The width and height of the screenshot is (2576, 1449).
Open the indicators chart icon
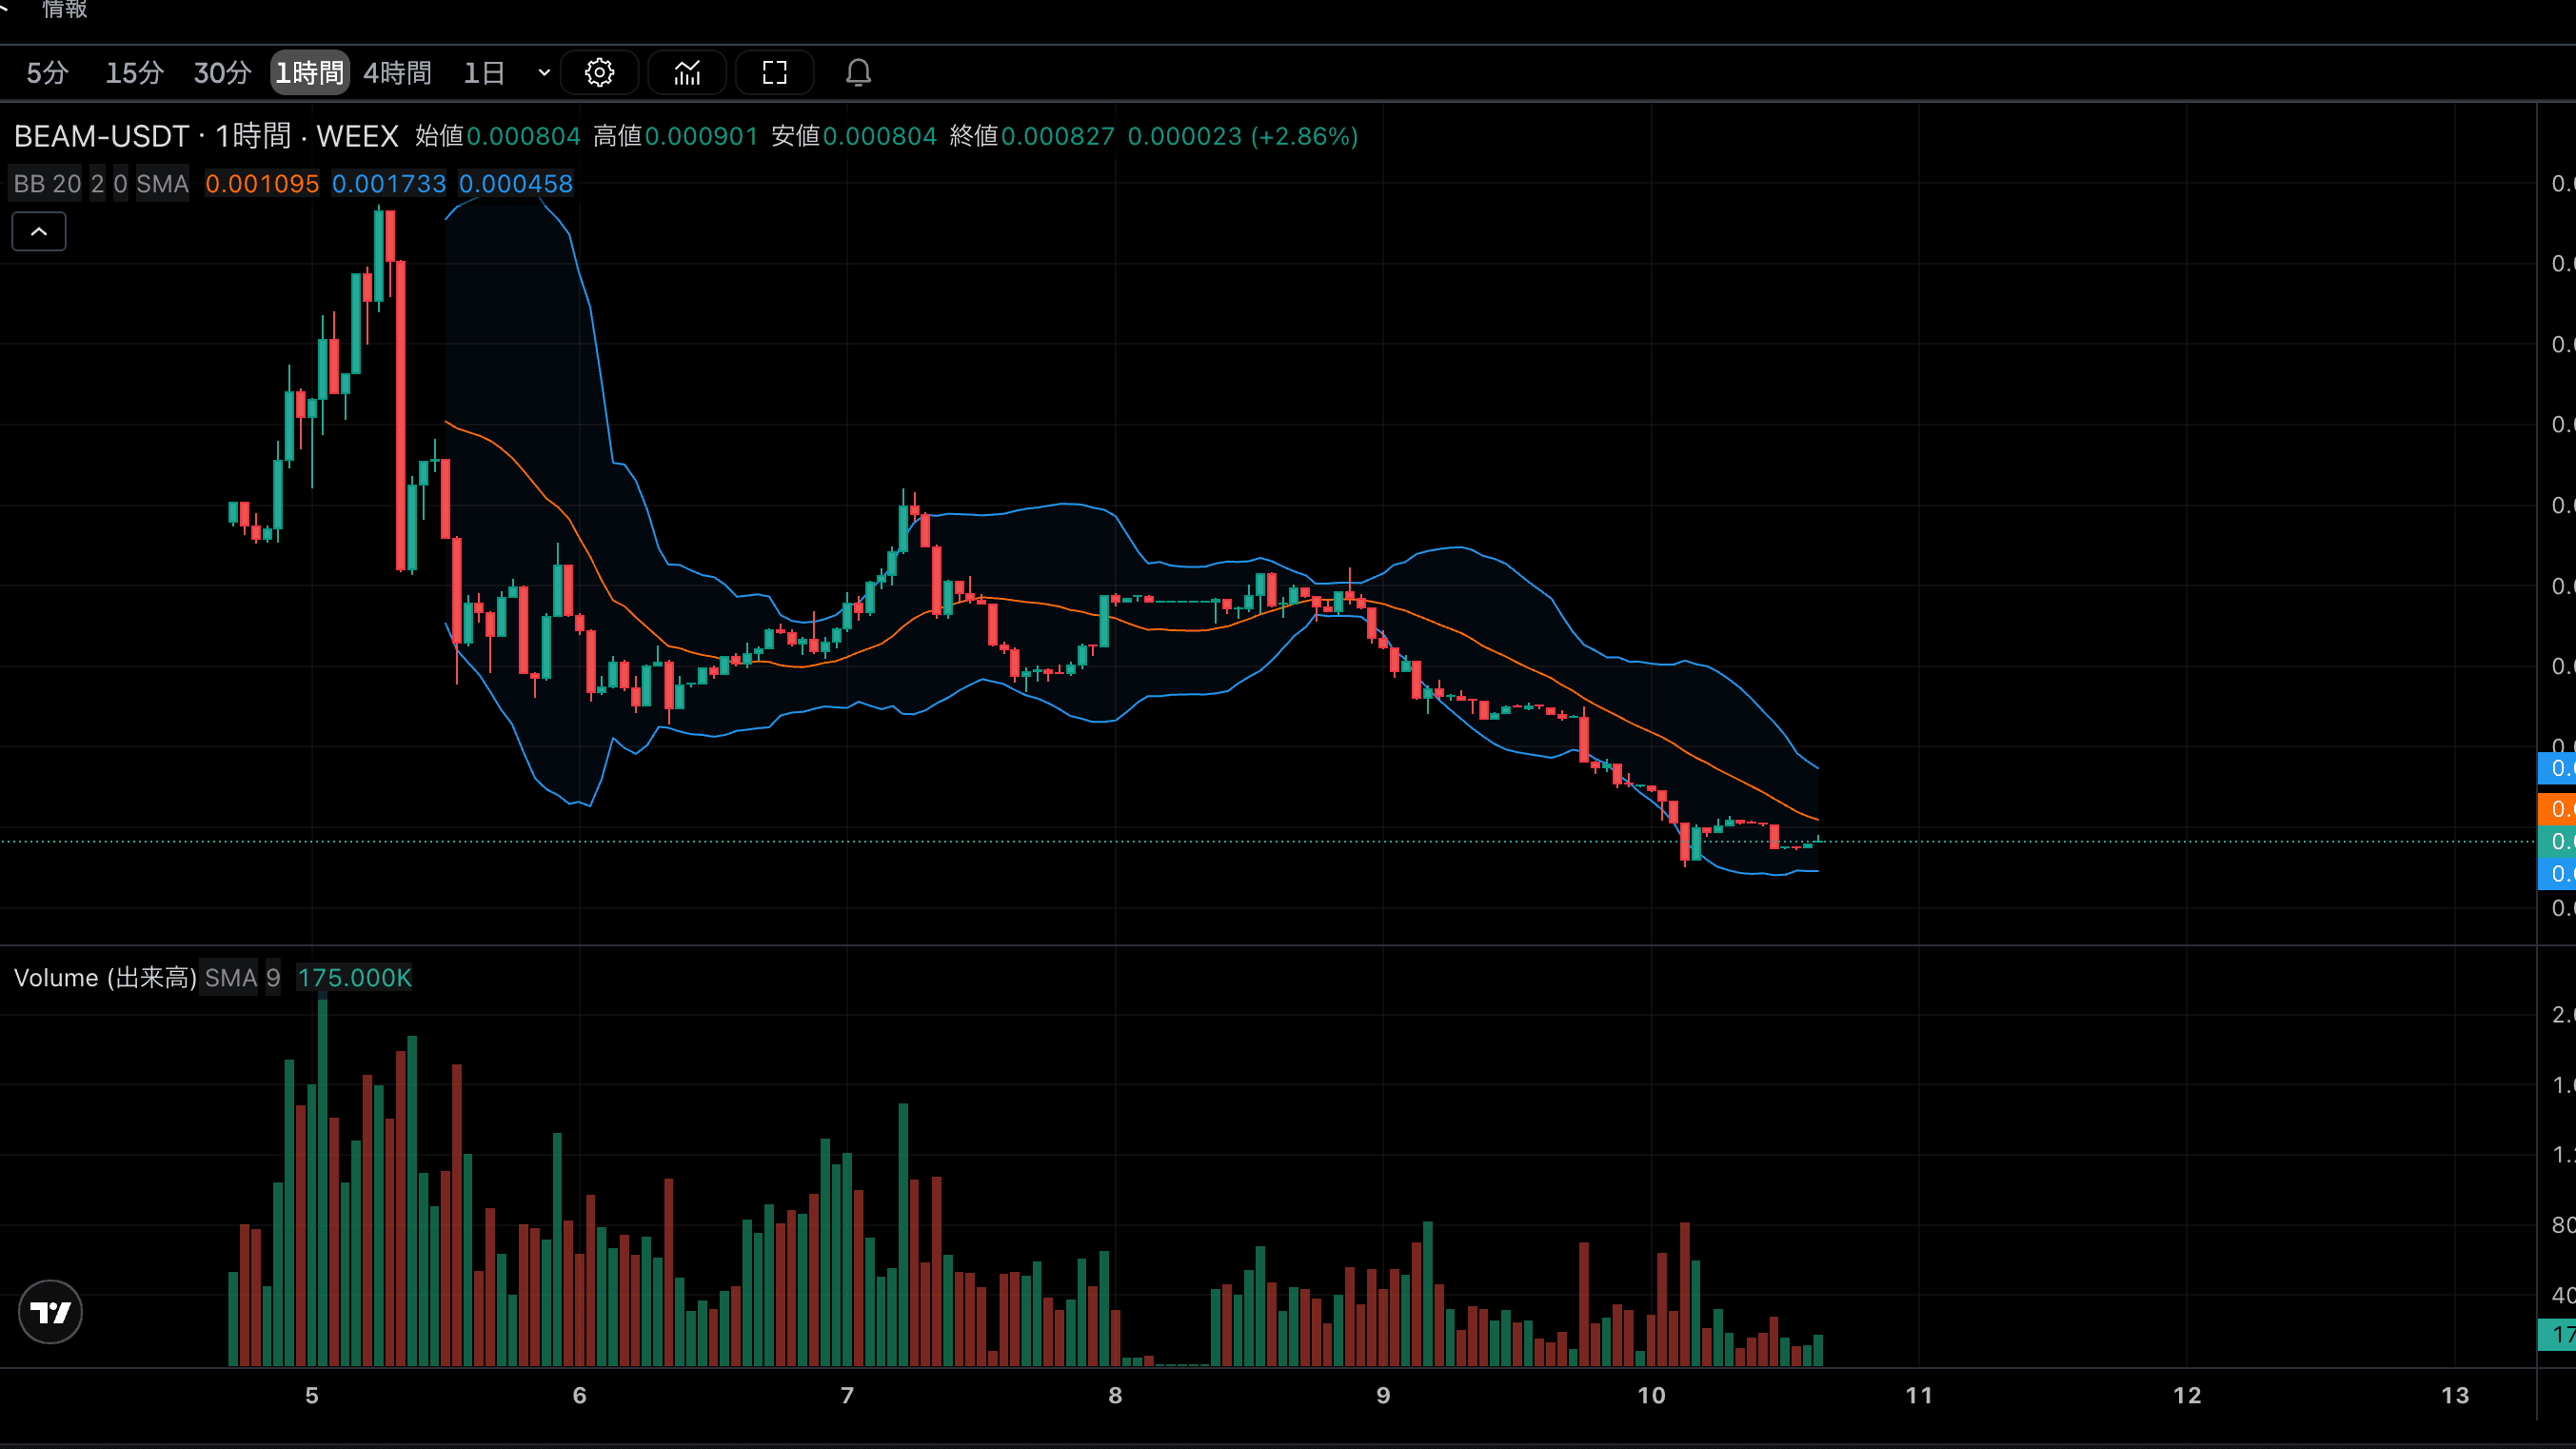coord(687,73)
